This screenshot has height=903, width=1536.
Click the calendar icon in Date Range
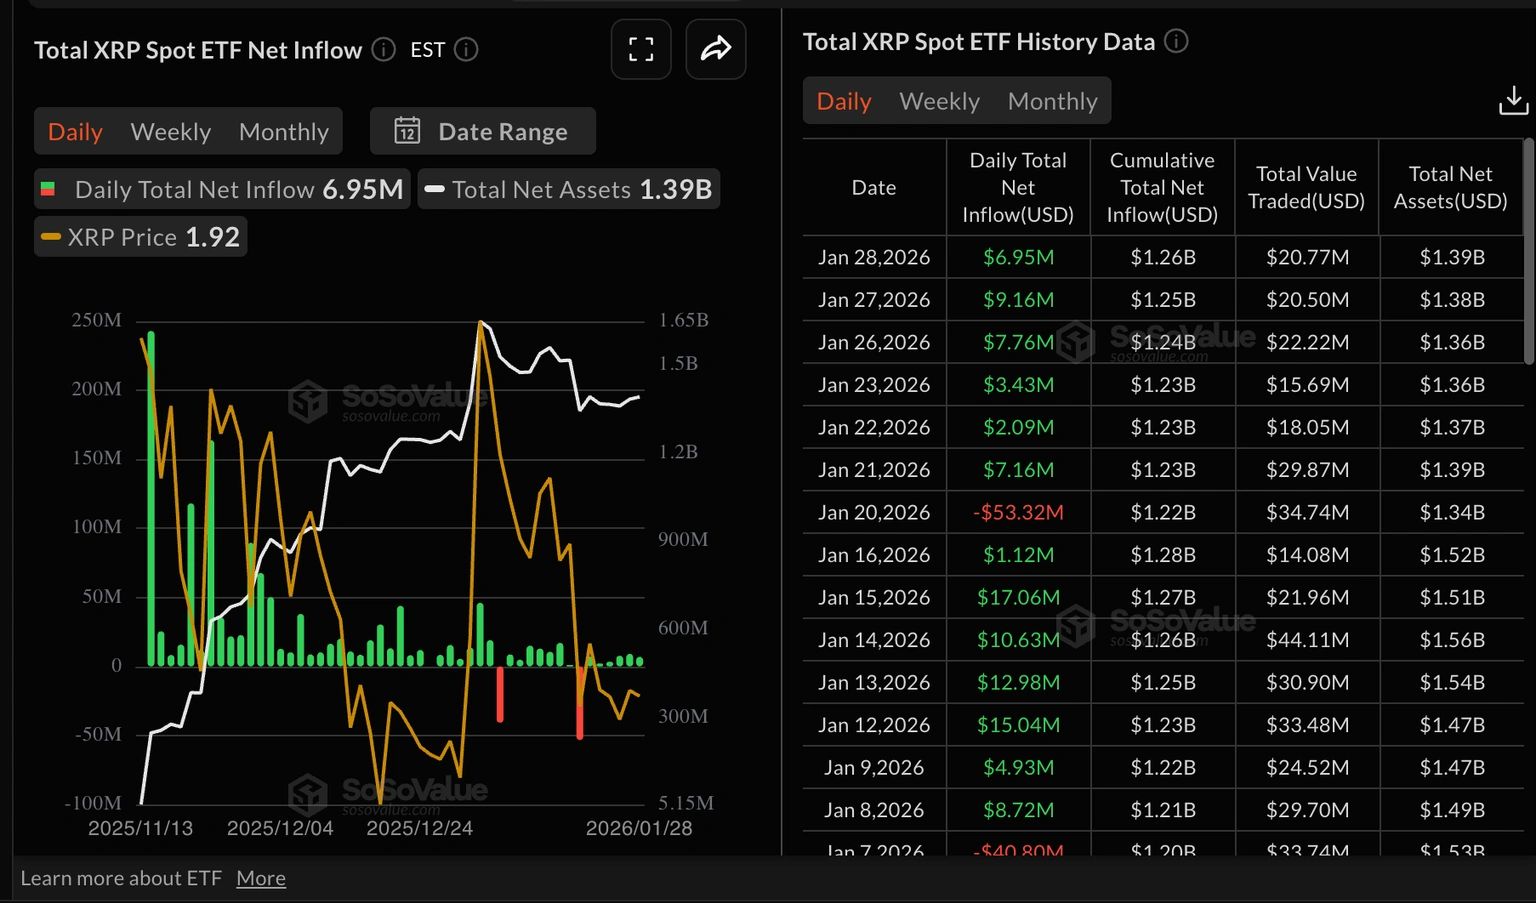tap(407, 130)
